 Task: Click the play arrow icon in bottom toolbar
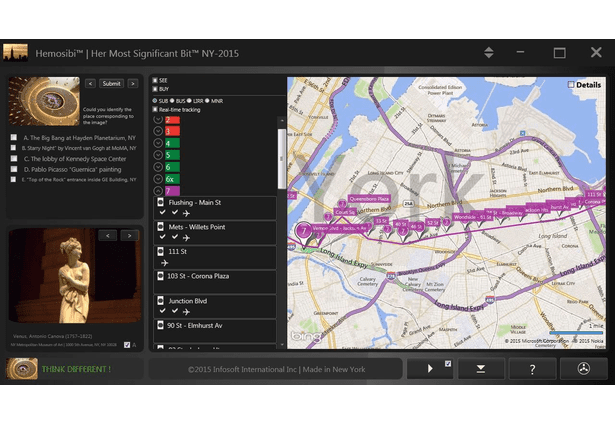coord(430,369)
